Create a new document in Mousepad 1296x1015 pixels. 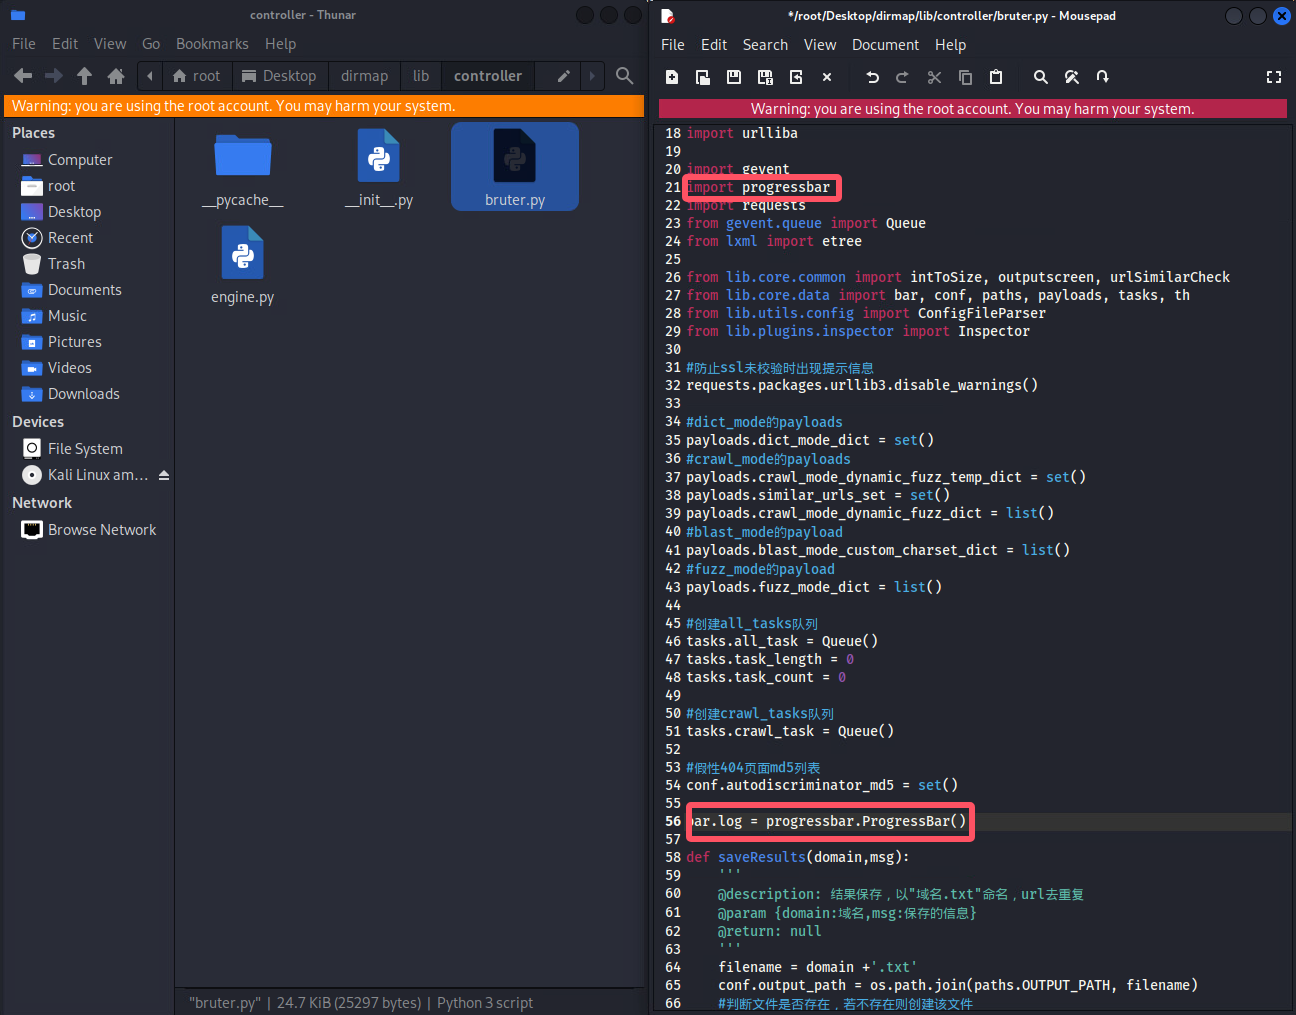point(672,77)
